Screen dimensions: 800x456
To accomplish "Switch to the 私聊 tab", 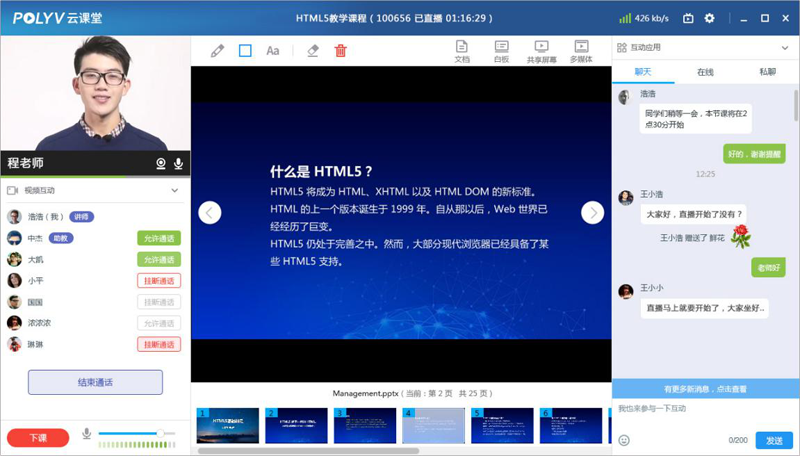I will point(767,72).
